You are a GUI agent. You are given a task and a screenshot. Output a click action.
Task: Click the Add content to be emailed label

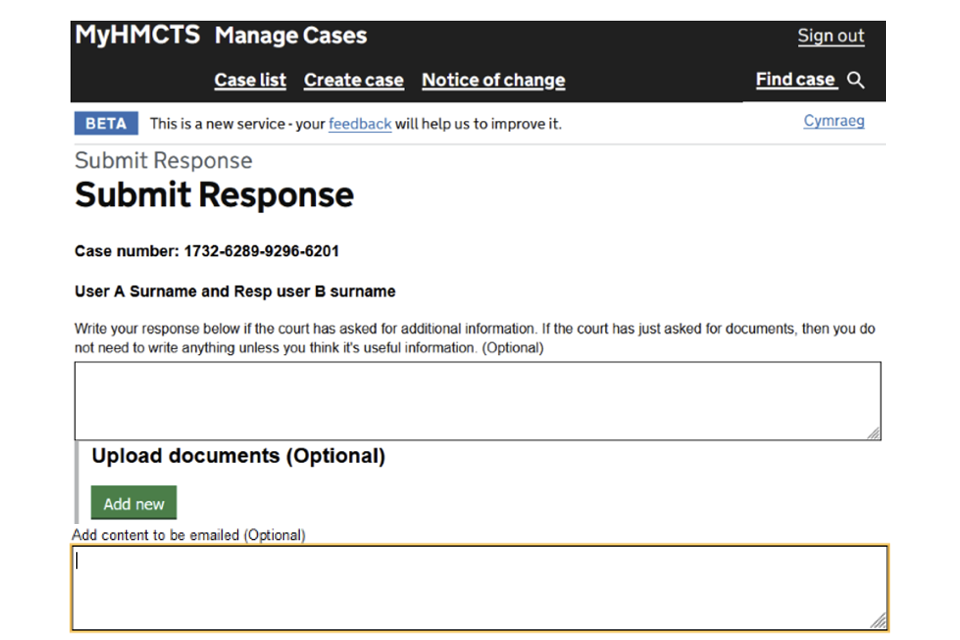click(x=188, y=535)
